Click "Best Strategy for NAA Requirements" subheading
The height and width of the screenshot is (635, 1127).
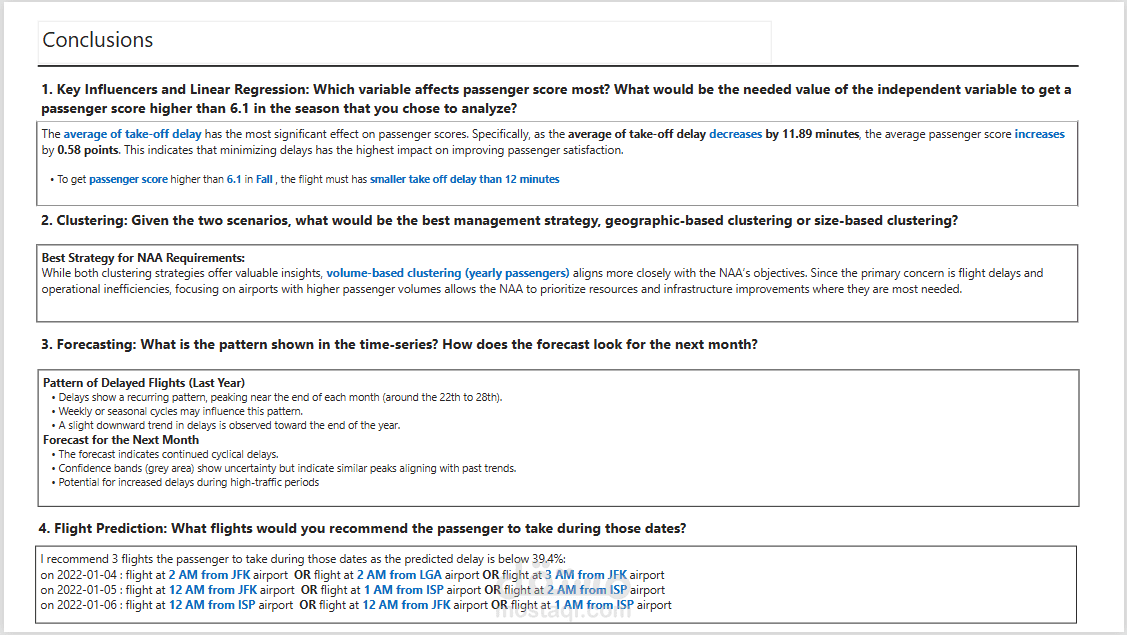[143, 258]
